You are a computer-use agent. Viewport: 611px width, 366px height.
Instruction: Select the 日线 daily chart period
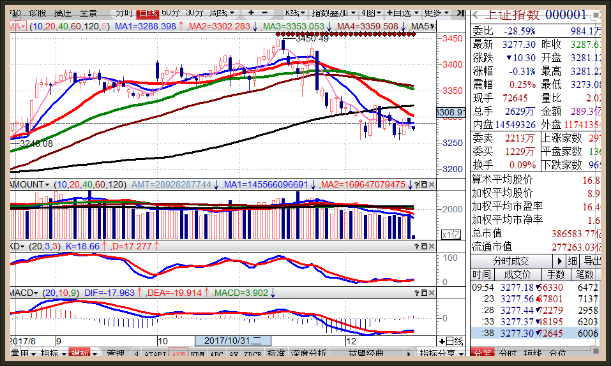click(148, 14)
